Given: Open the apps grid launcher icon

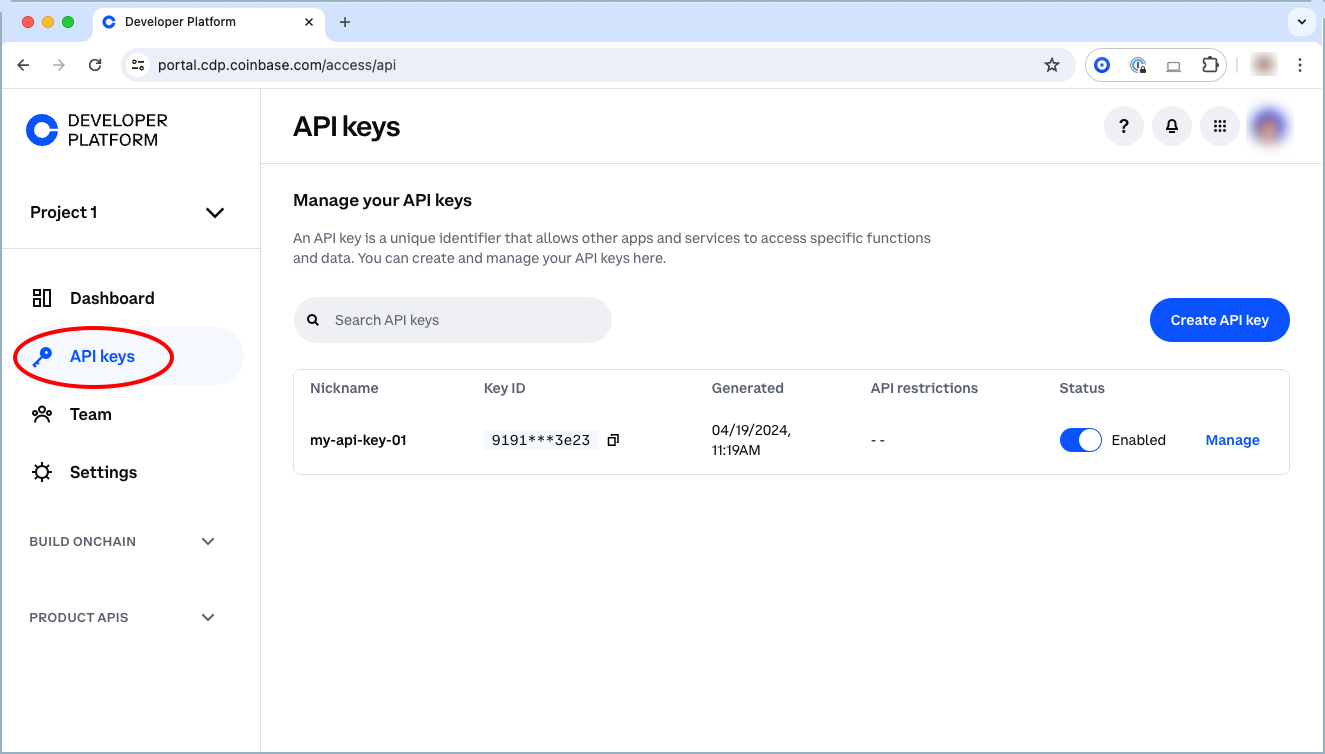Looking at the screenshot, I should (1219, 126).
